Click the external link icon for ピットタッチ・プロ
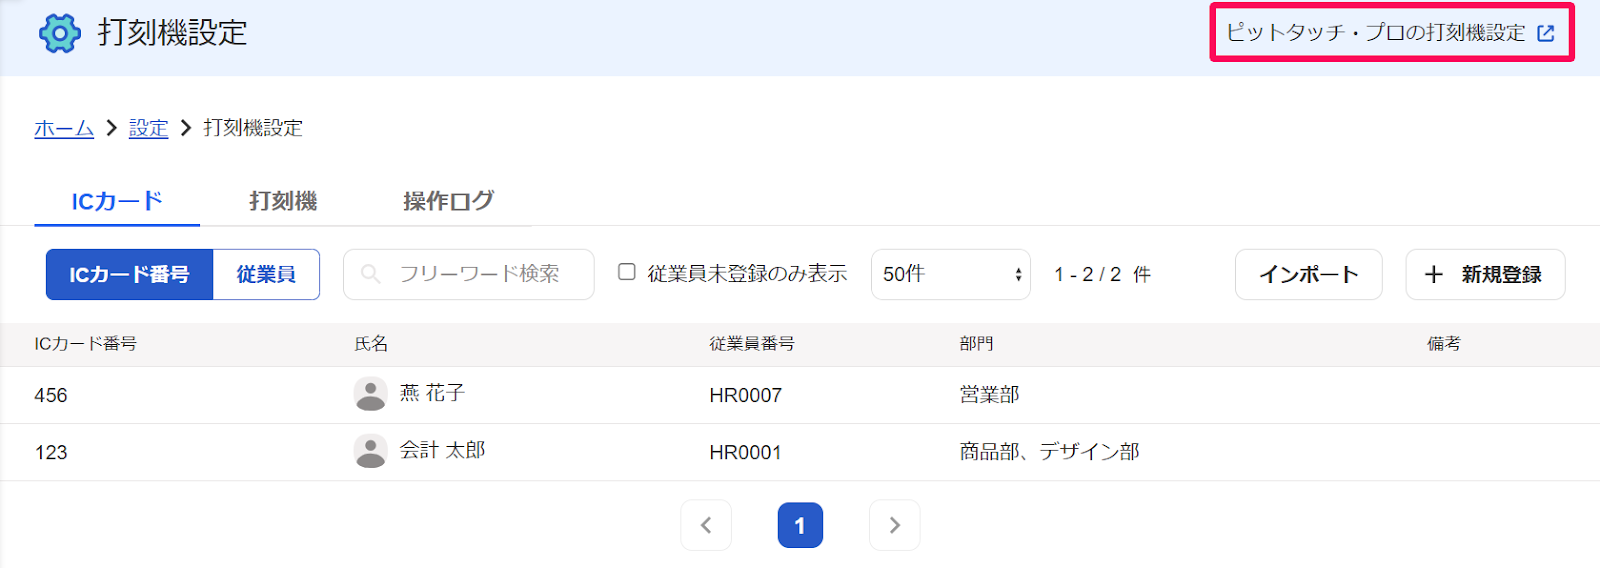Screen dimensions: 1600x568 [1546, 33]
